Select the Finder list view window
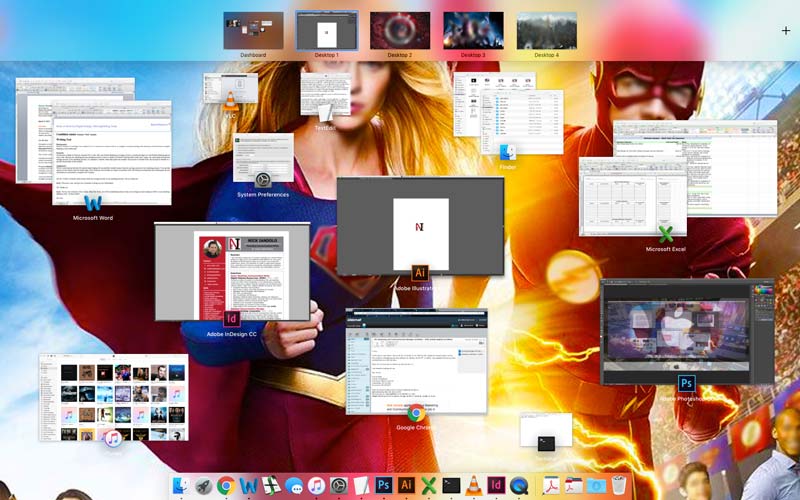The image size is (800, 500). [x=522, y=122]
